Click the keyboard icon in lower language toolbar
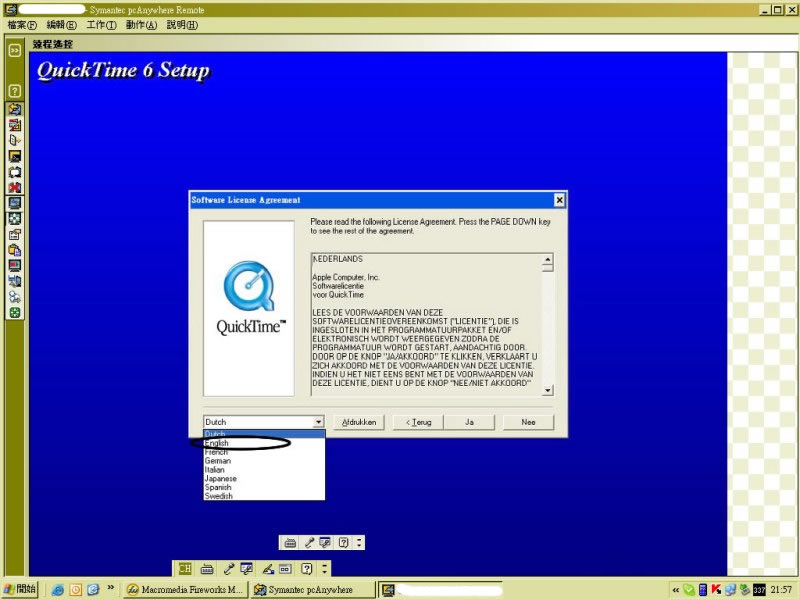 click(x=207, y=568)
